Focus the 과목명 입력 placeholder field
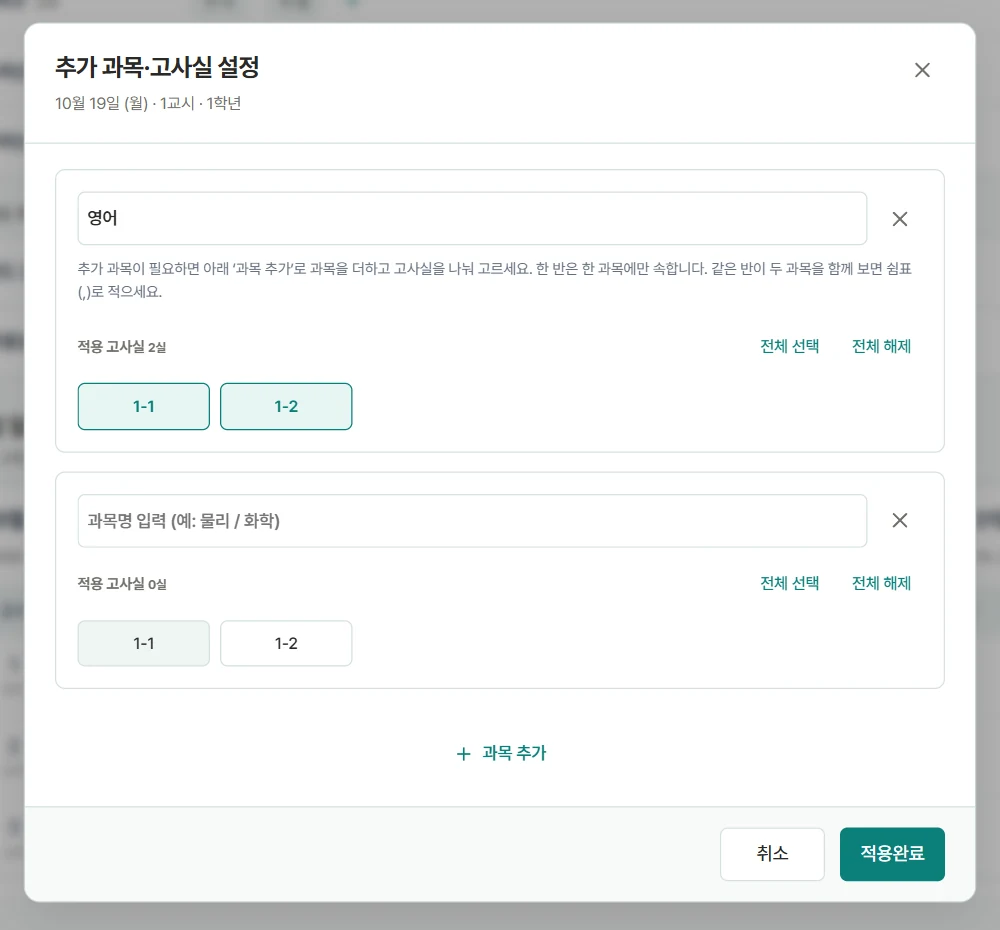The image size is (1000, 930). (472, 520)
